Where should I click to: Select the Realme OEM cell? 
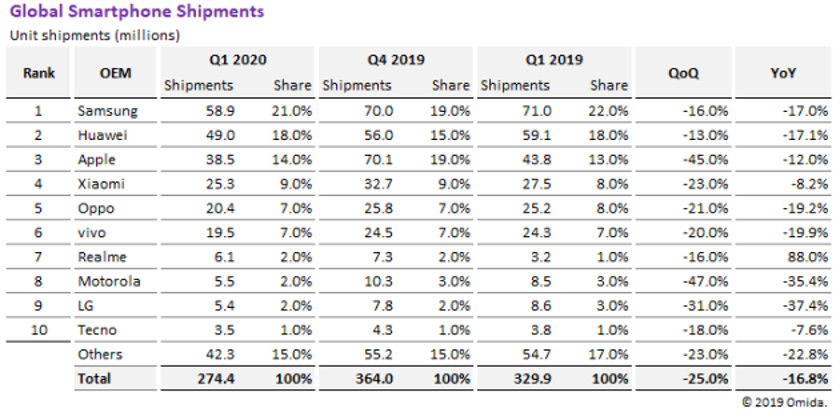(103, 257)
